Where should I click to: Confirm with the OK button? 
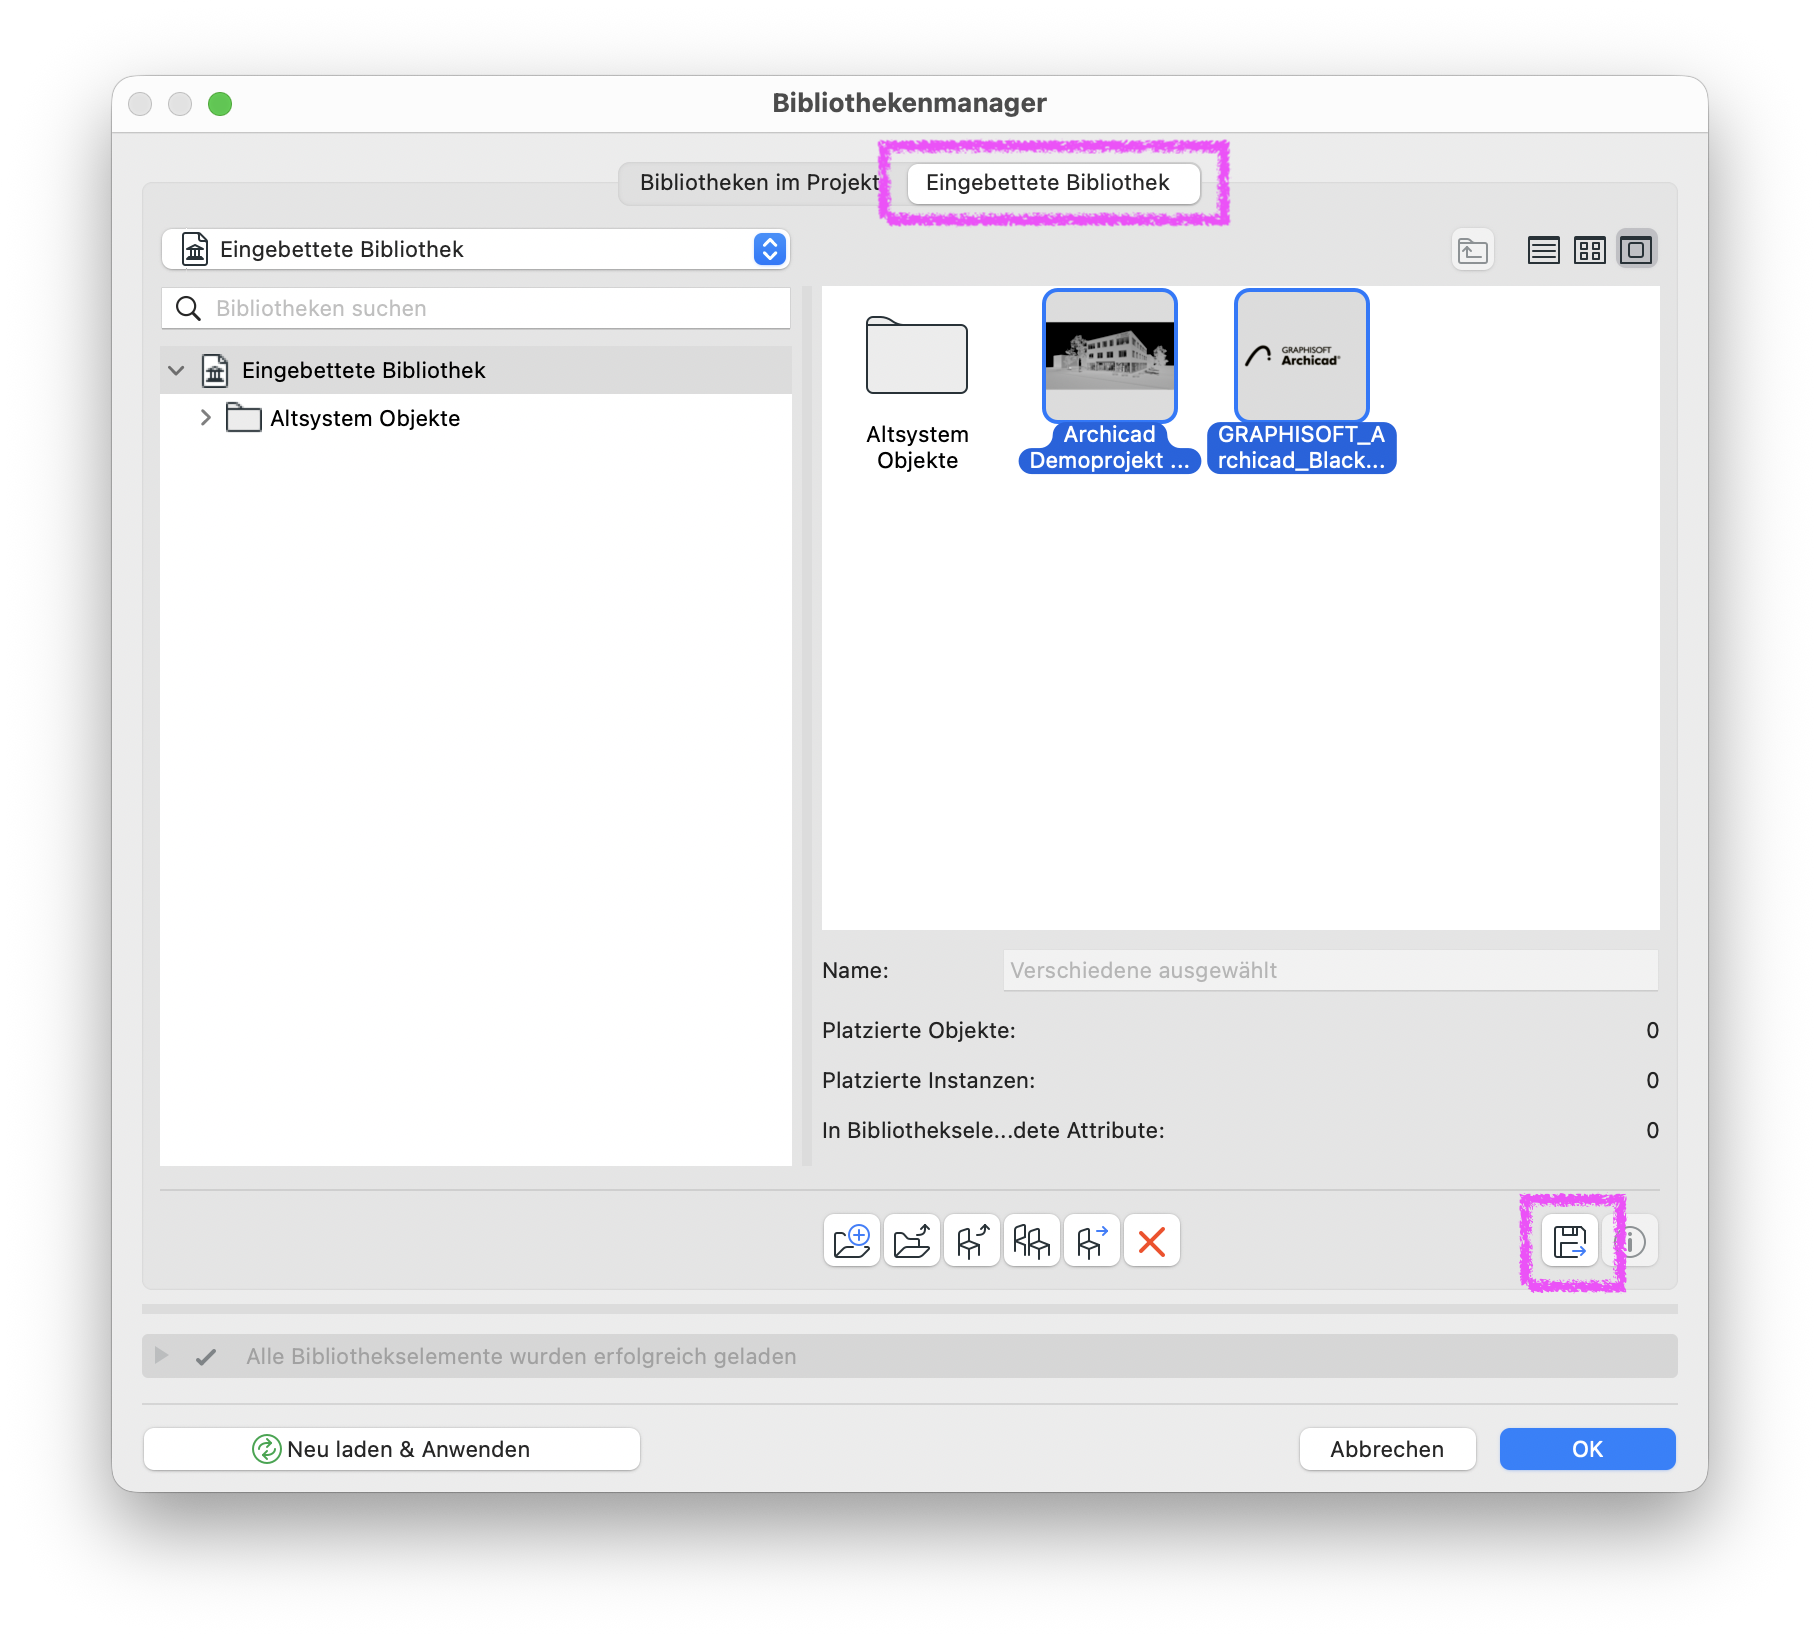point(1587,1449)
